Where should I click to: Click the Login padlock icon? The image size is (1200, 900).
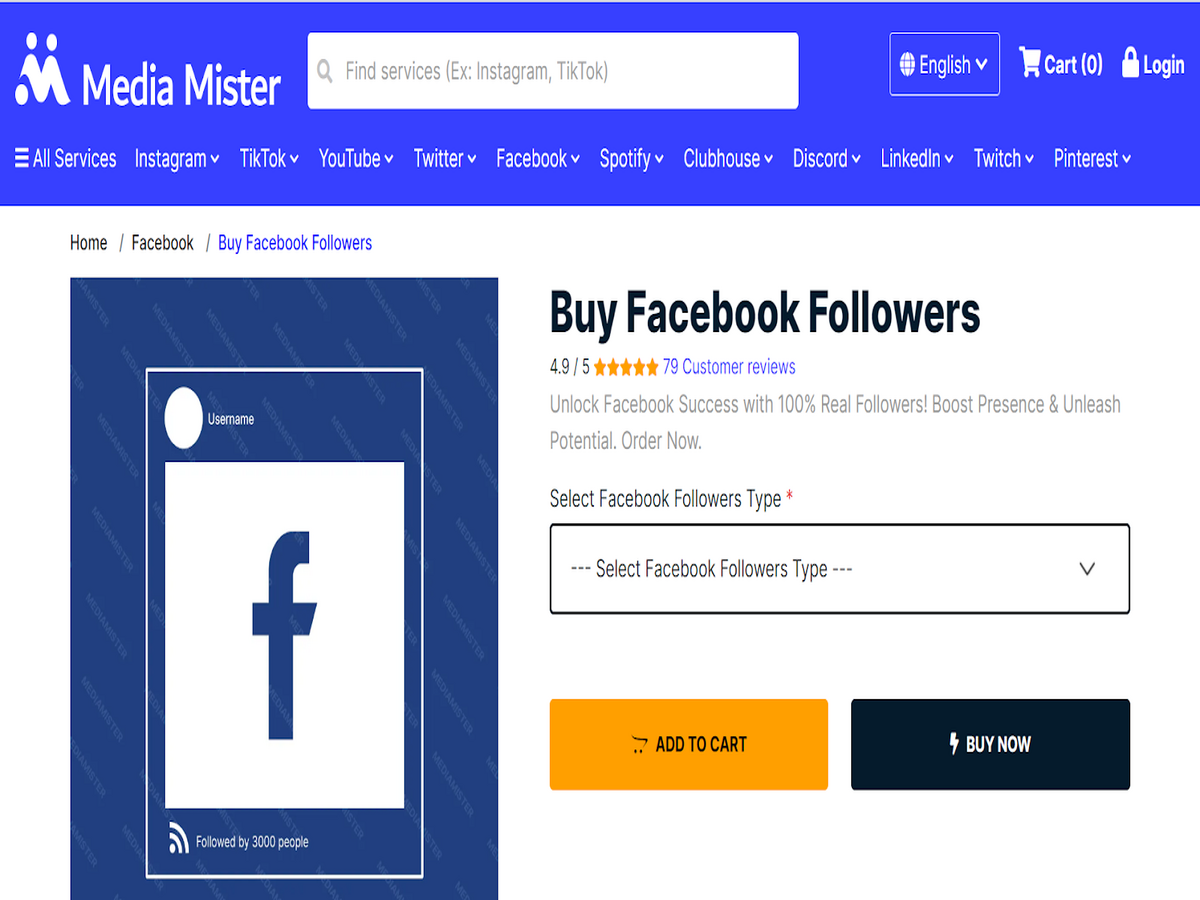click(1131, 62)
